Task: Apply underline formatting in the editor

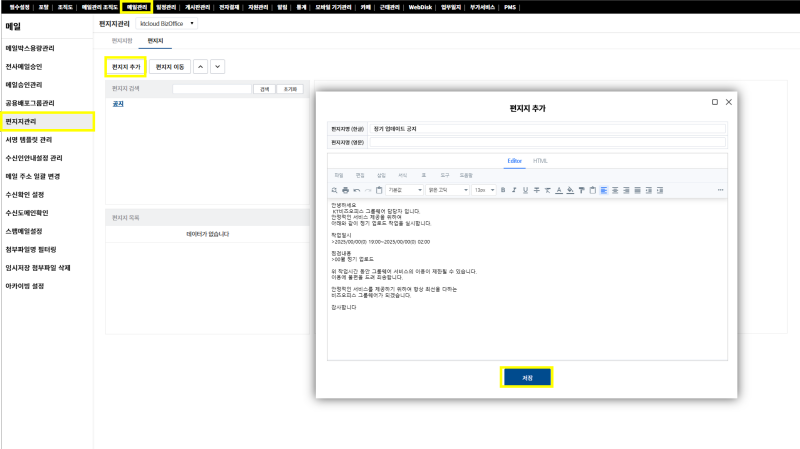Action: (x=524, y=190)
